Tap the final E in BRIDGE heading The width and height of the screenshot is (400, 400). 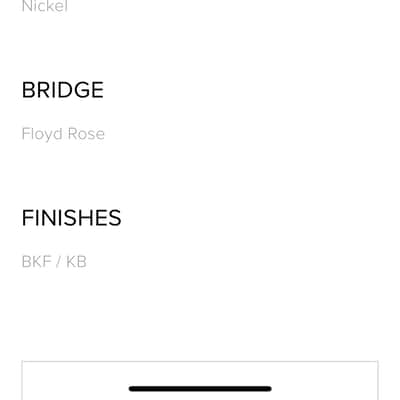97,90
